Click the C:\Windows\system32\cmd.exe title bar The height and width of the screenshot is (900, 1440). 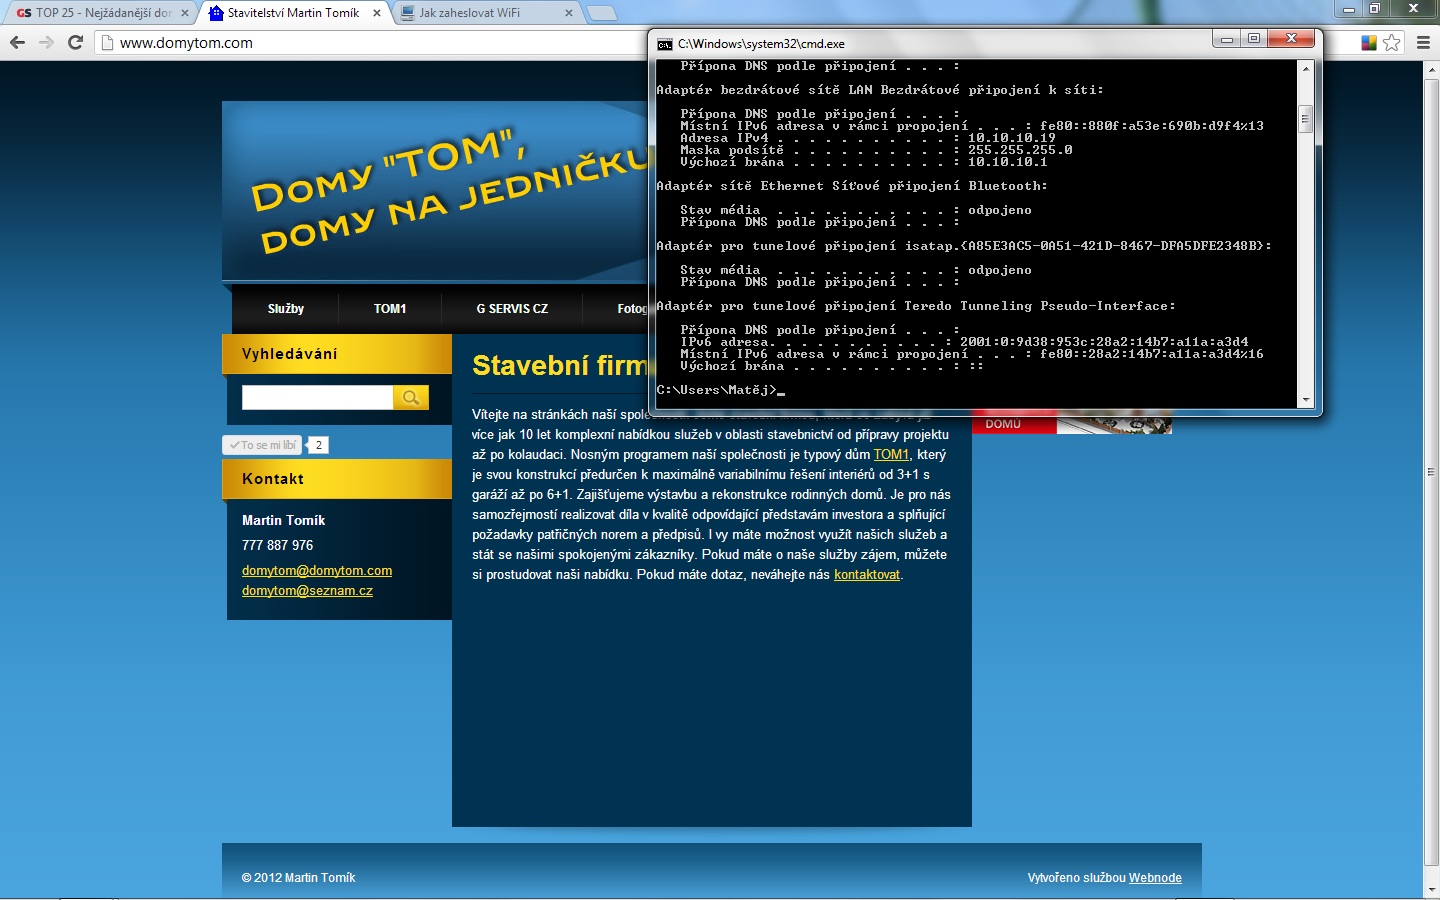click(930, 44)
